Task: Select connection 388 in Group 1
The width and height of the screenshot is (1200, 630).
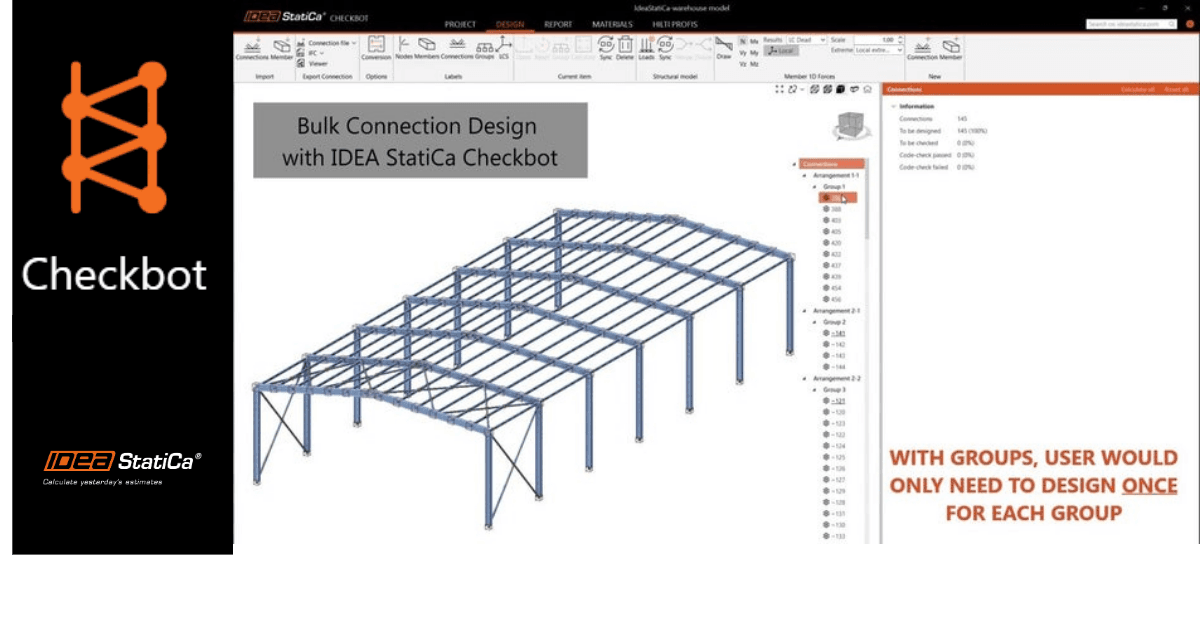Action: point(833,209)
